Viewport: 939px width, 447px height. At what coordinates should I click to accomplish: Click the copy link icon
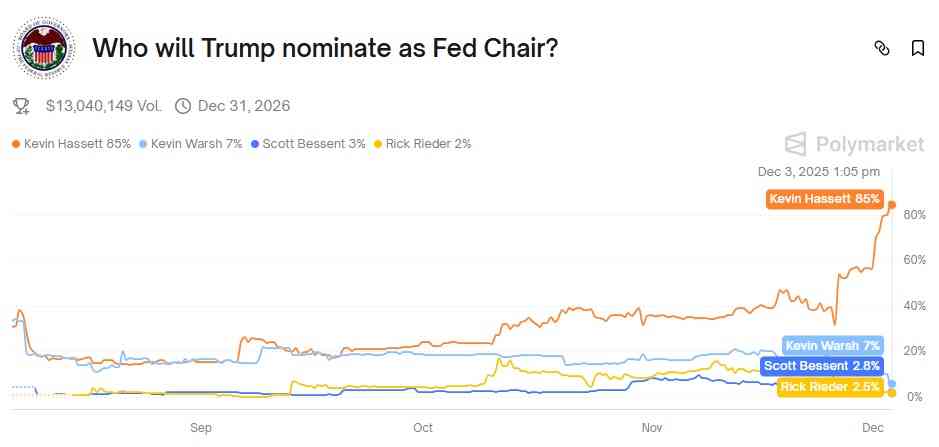pyautogui.click(x=881, y=48)
